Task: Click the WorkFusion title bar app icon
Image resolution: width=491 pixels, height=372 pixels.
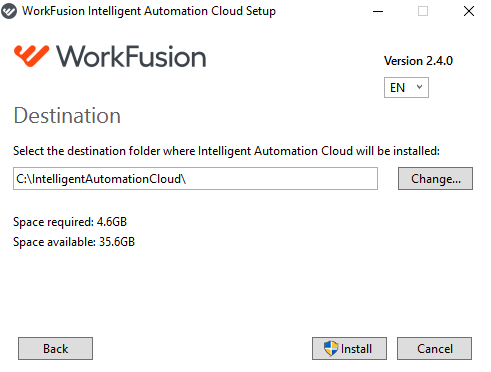Action: coord(9,11)
